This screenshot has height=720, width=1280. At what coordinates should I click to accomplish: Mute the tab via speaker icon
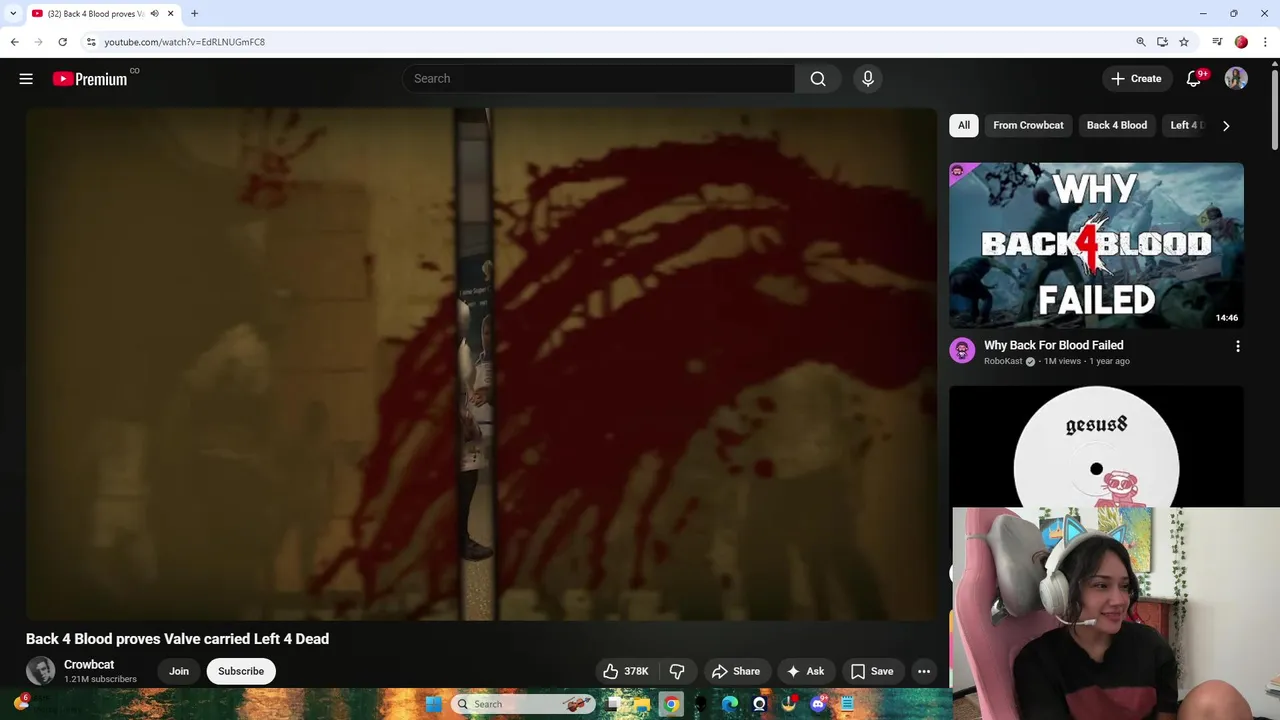click(x=155, y=14)
